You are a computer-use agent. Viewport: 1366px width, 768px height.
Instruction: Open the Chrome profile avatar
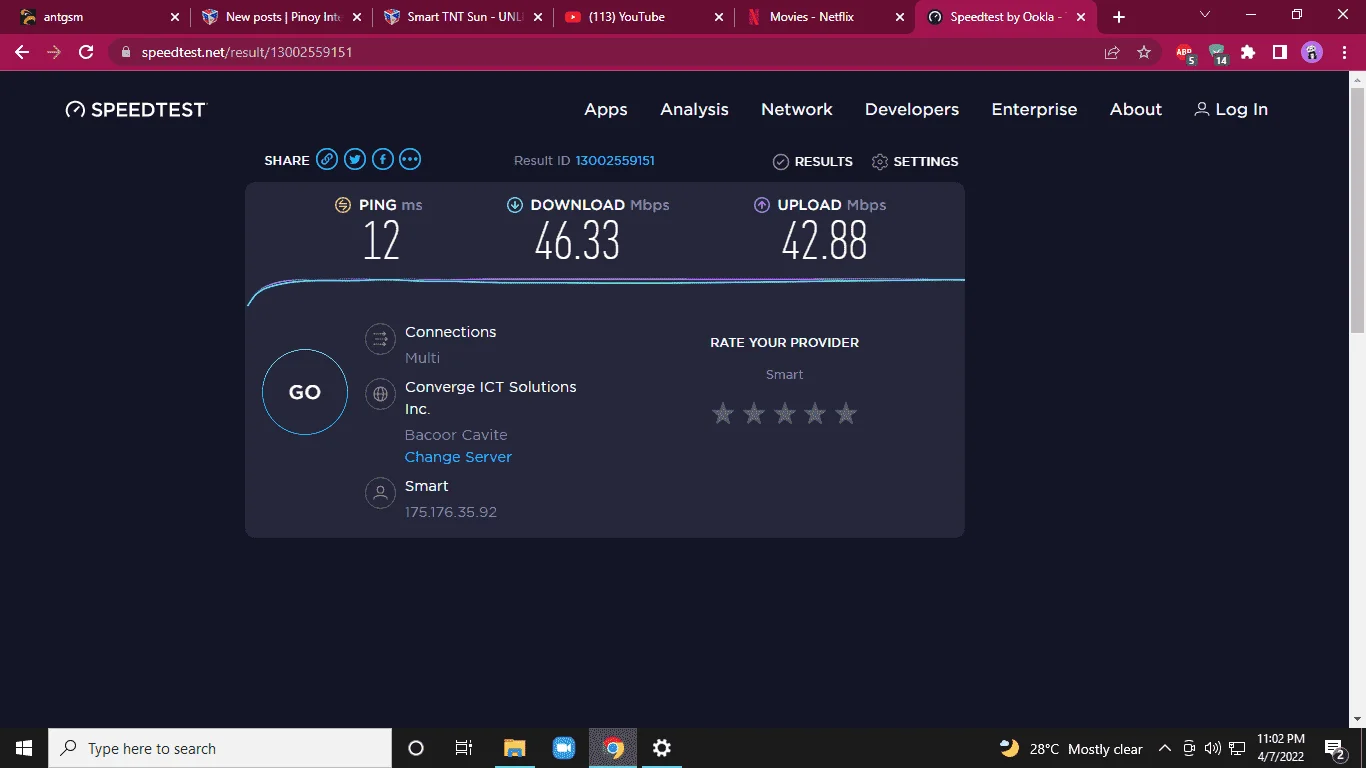coord(1312,52)
